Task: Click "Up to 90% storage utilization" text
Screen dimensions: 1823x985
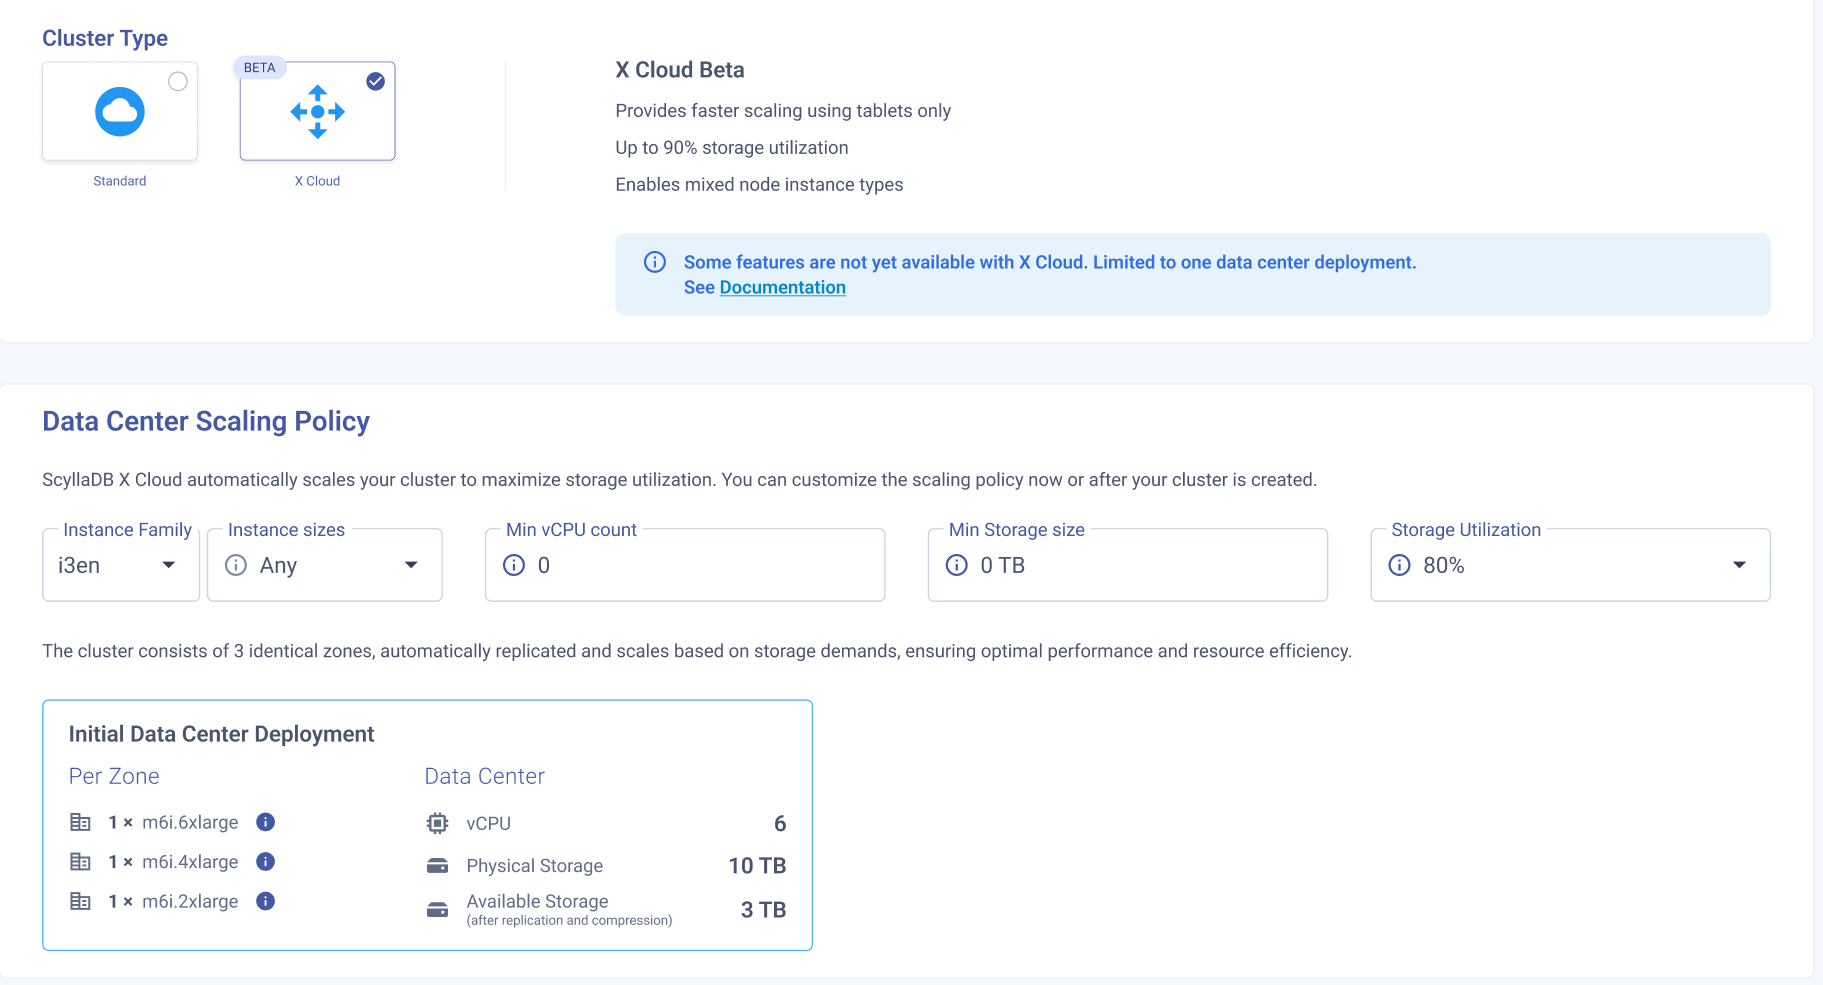Action: click(732, 148)
